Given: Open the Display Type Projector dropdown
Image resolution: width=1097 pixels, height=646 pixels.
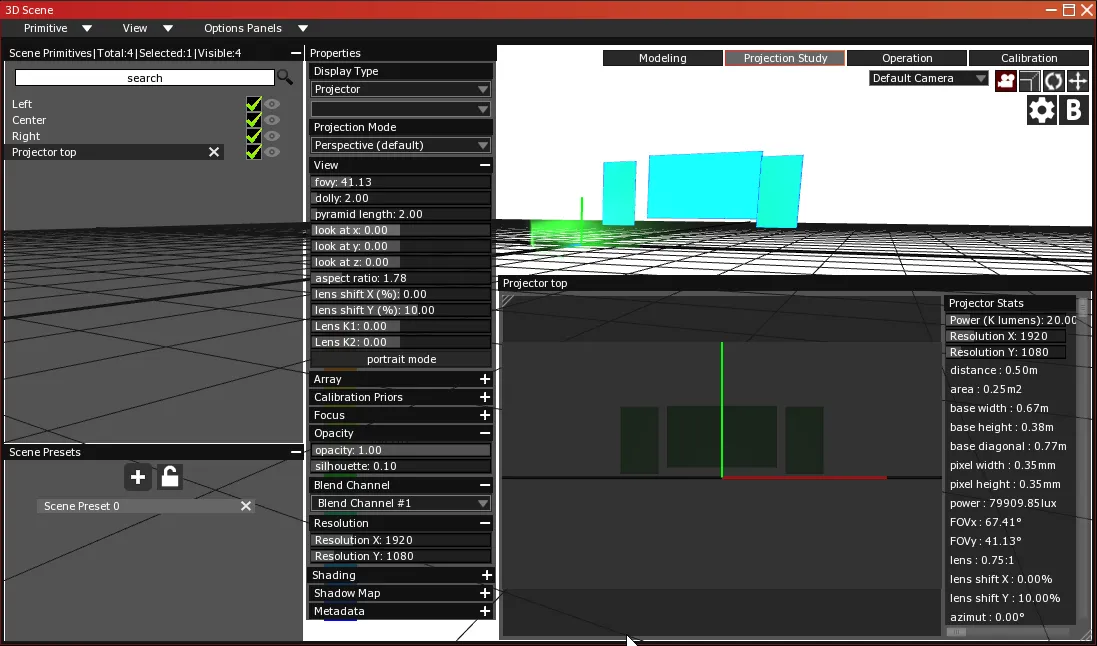Looking at the screenshot, I should (400, 89).
